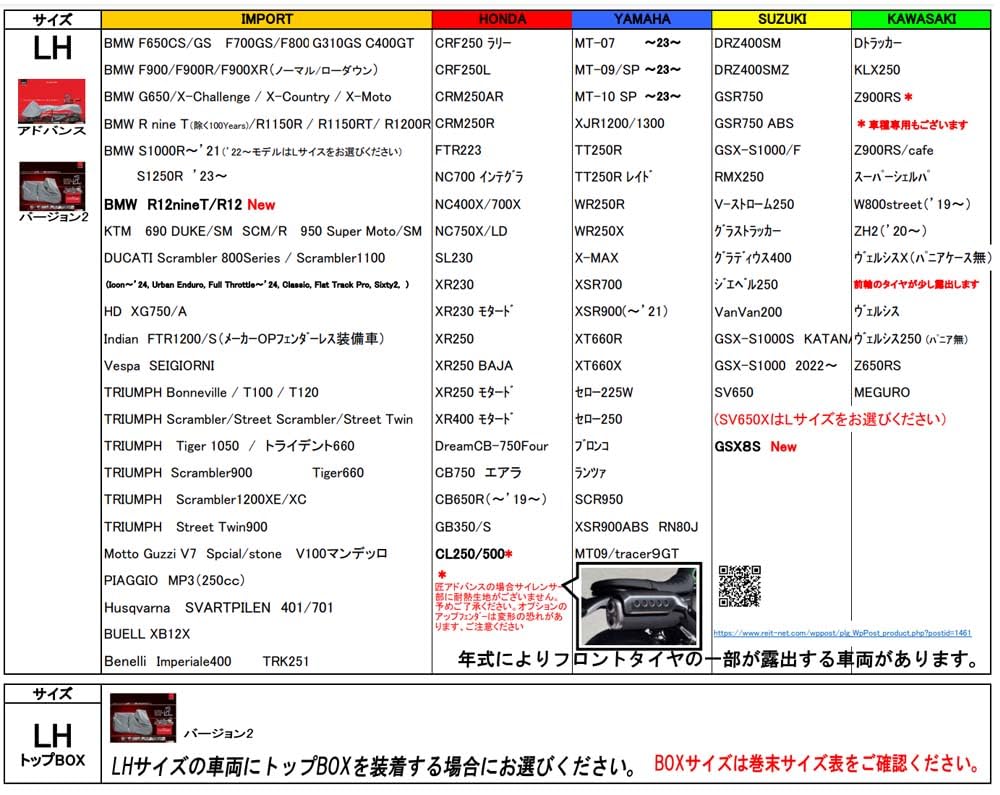This screenshot has height=795, width=1000.
Task: Click the バージョン2 cover thumbnail under LH
Action: (x=52, y=186)
